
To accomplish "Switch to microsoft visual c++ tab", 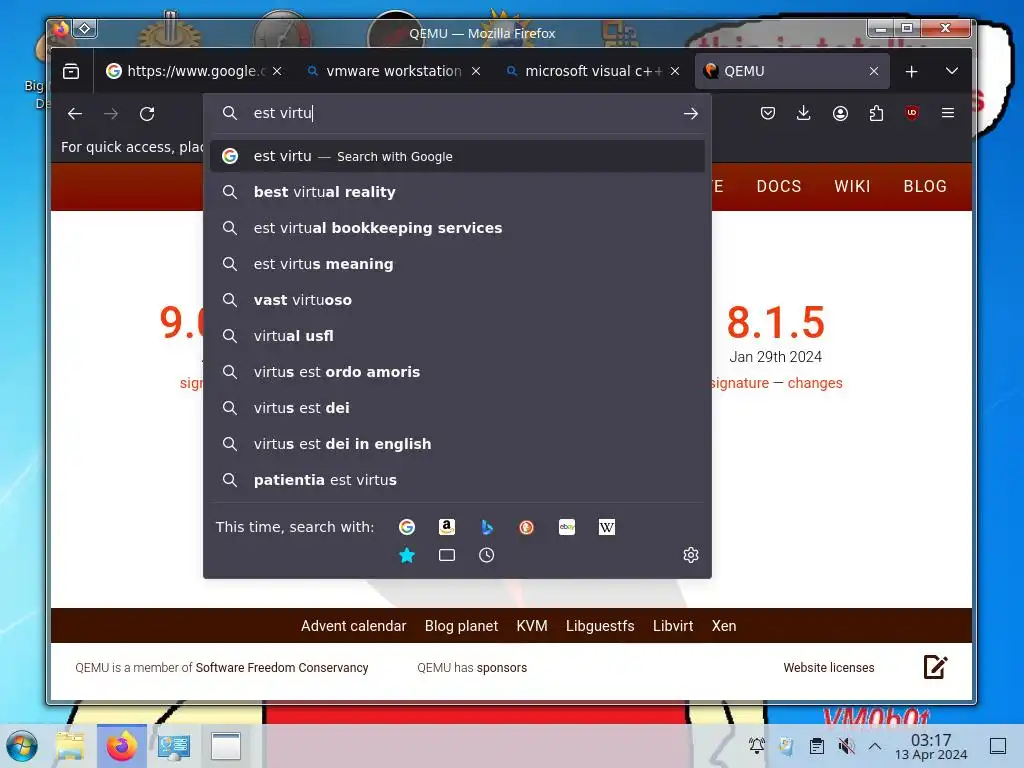I will (x=585, y=71).
